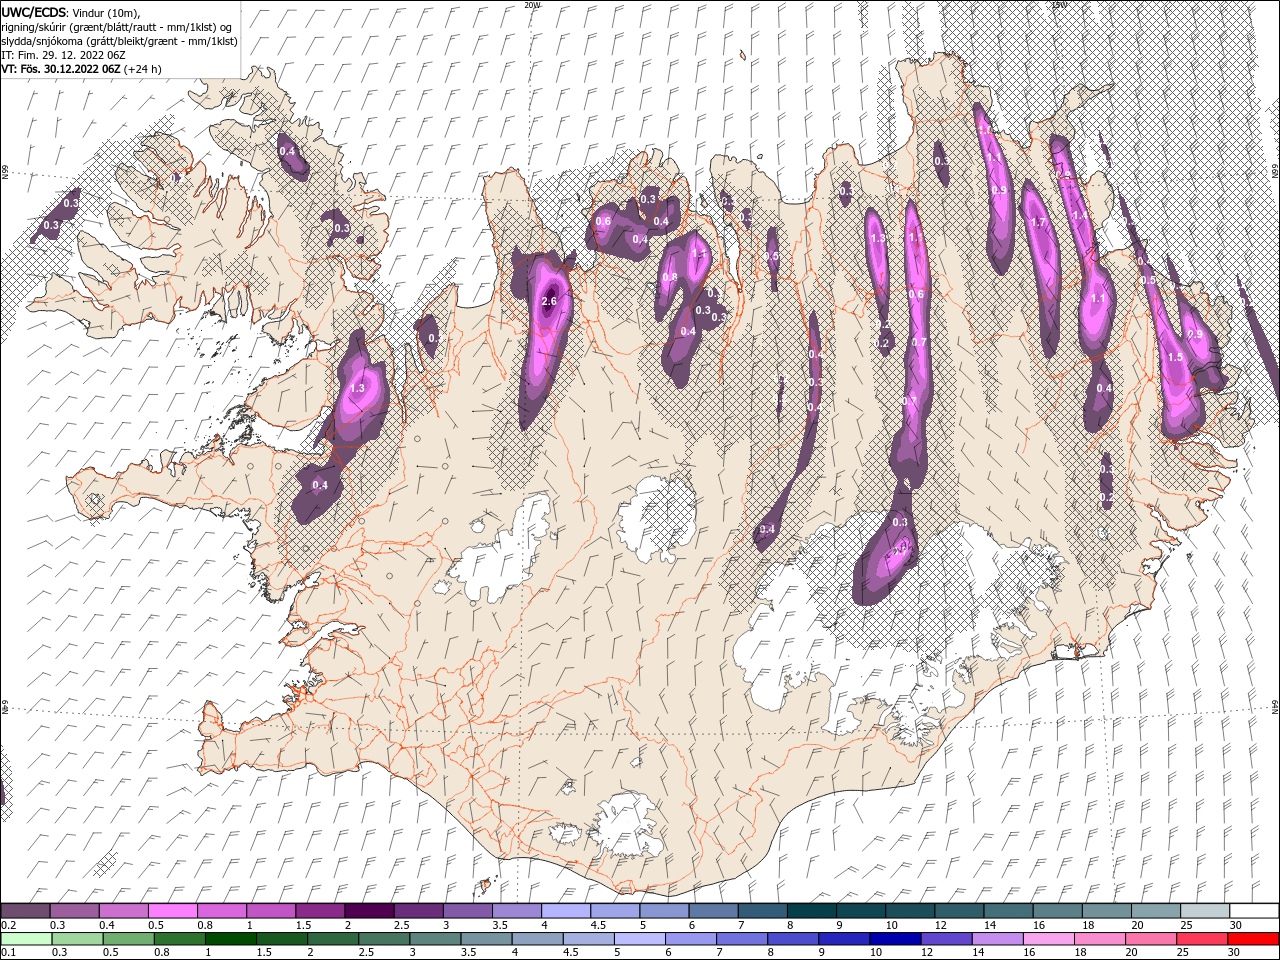1280x960 pixels.
Task: Click the light pink rain swatch labeled 16
Action: 1047,939
